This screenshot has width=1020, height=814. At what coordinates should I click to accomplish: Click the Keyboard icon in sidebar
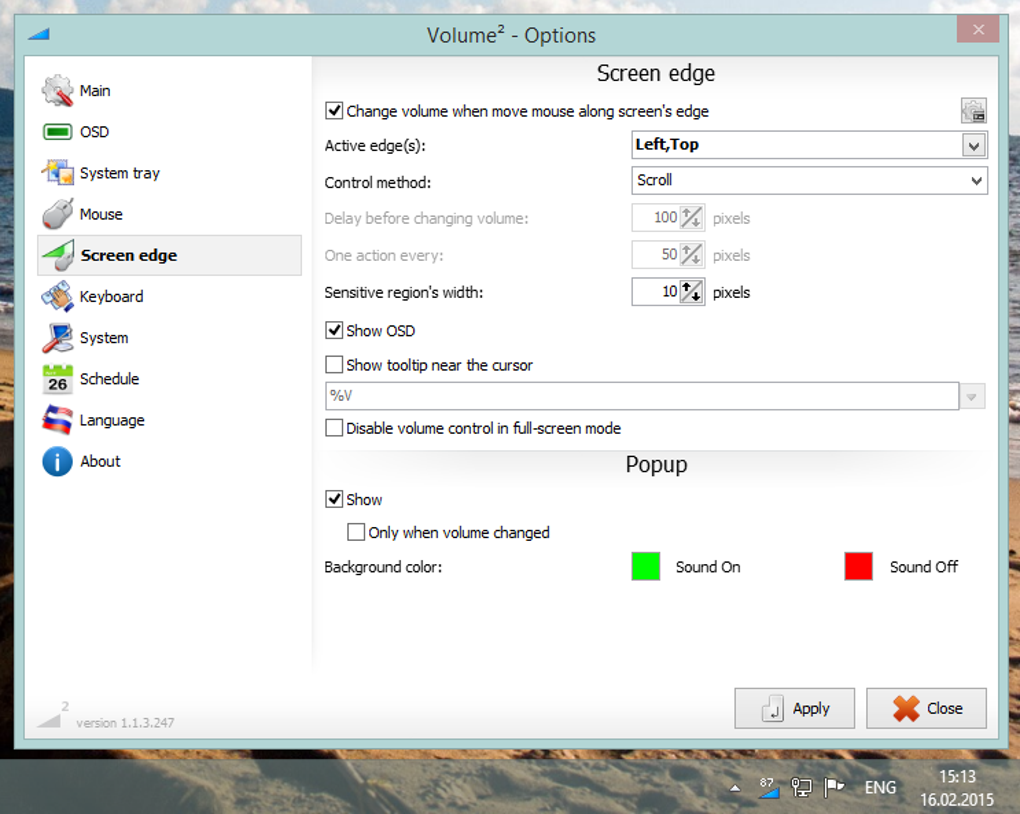[x=57, y=297]
